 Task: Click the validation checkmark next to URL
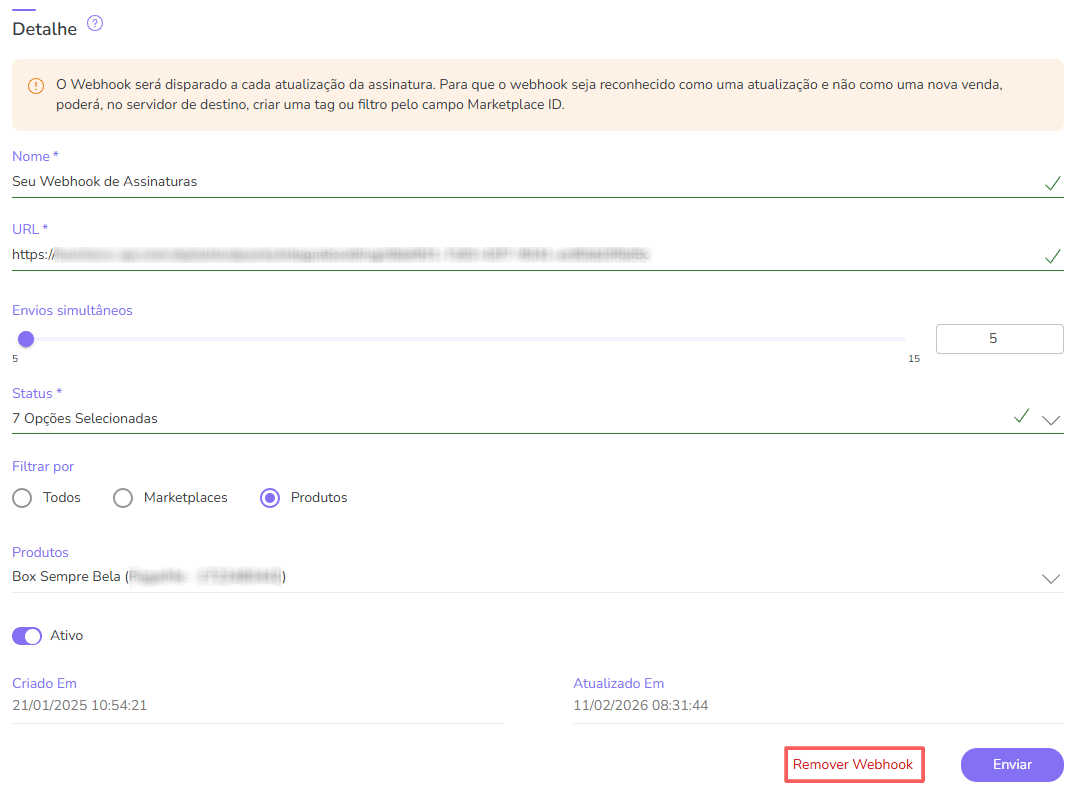1052,256
